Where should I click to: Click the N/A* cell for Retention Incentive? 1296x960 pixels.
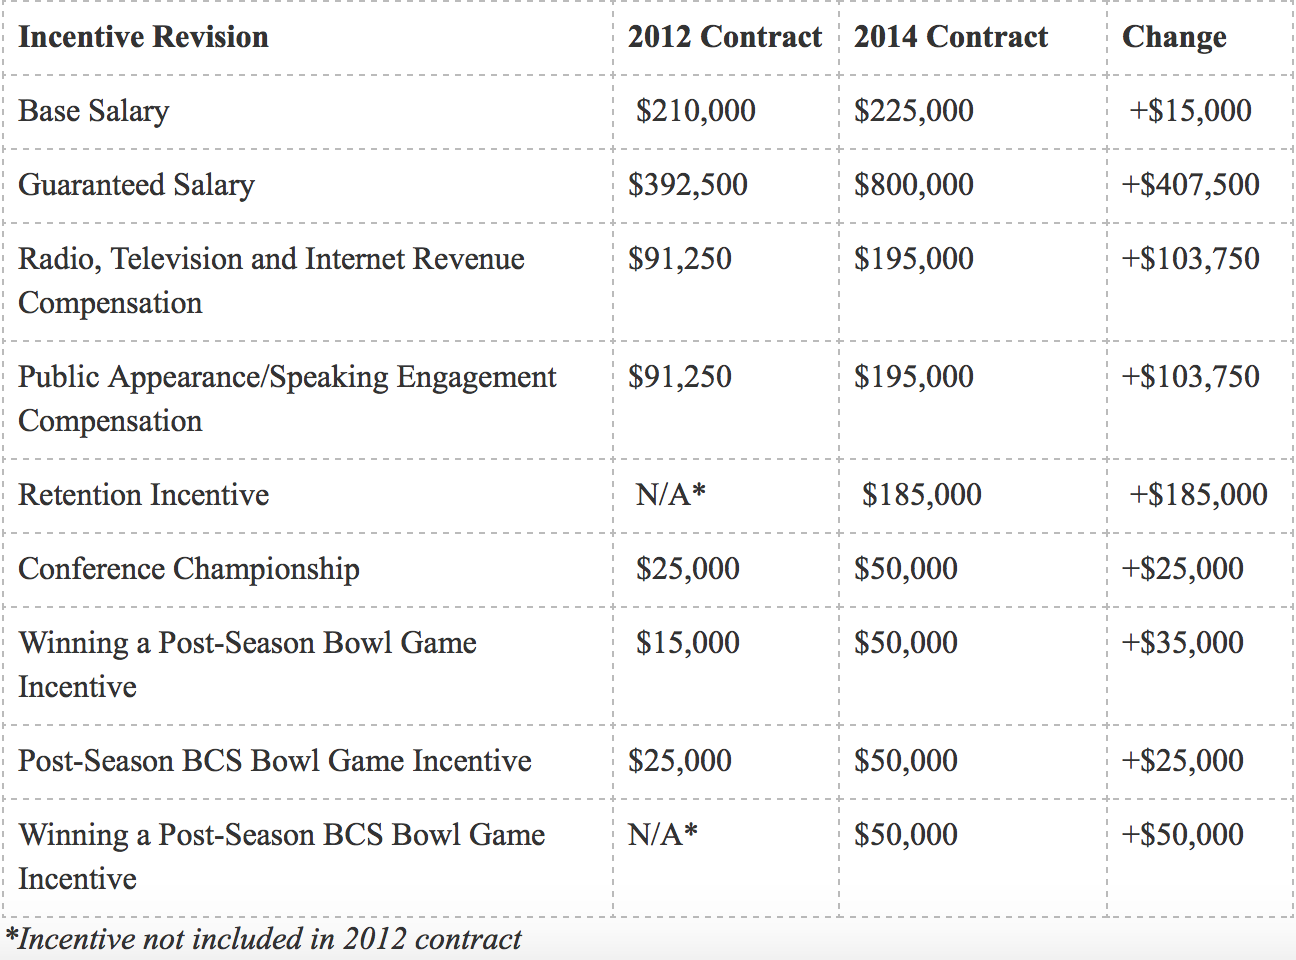point(670,494)
